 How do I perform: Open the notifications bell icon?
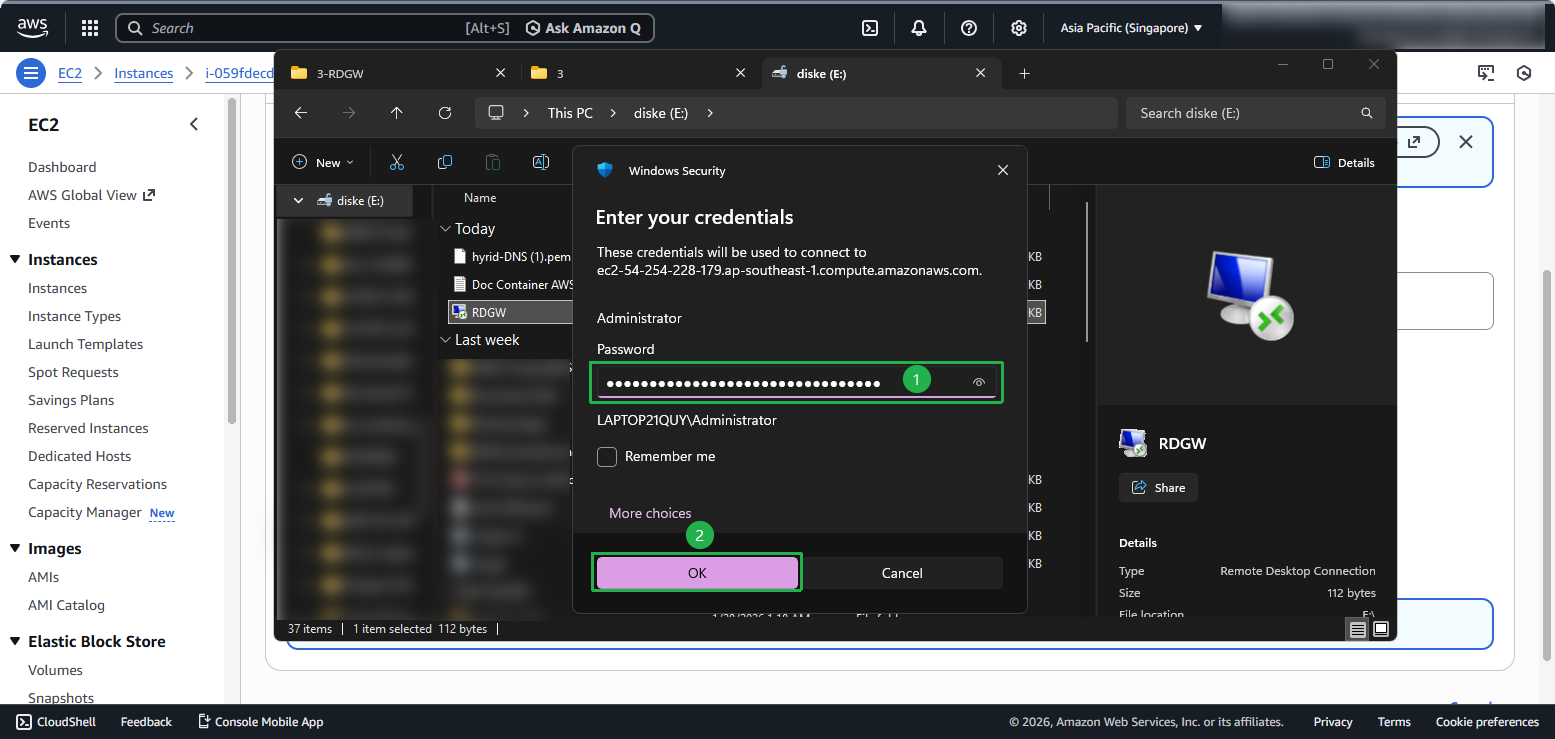919,28
